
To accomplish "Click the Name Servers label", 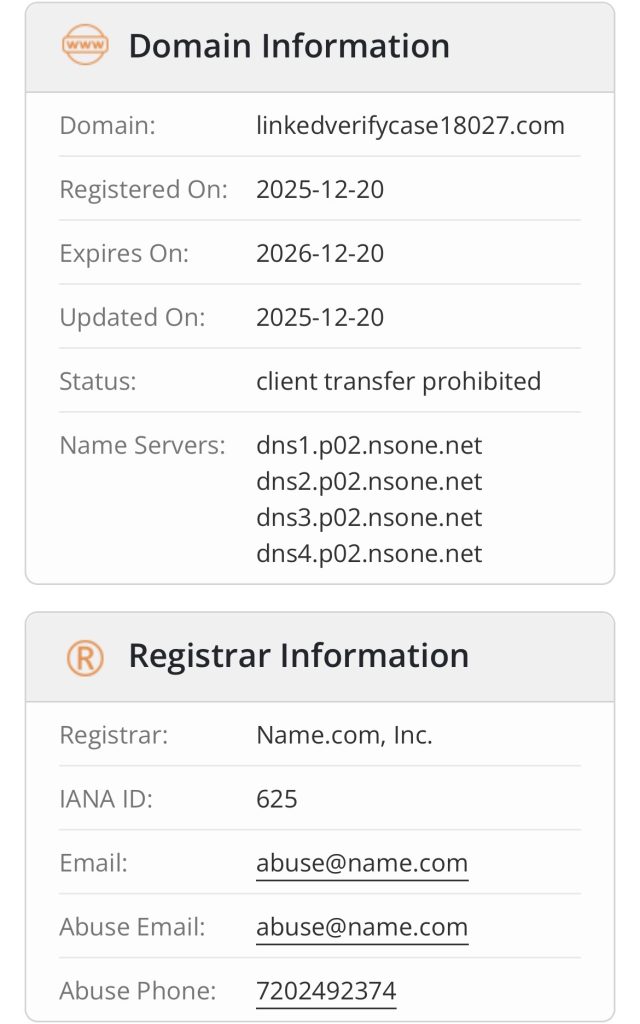I will (142, 445).
